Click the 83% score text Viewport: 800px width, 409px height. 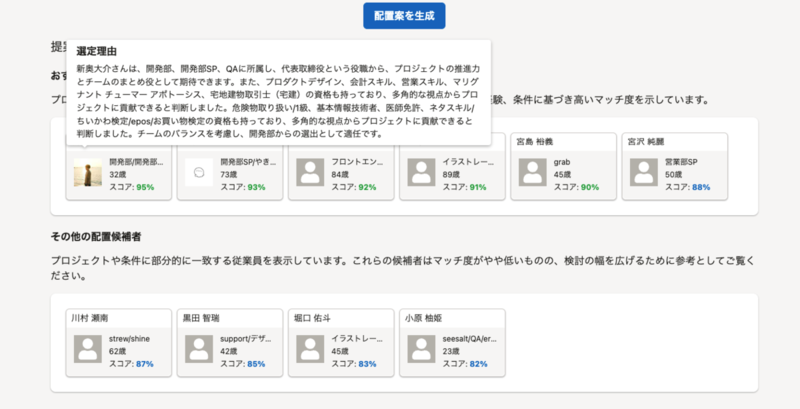367,364
